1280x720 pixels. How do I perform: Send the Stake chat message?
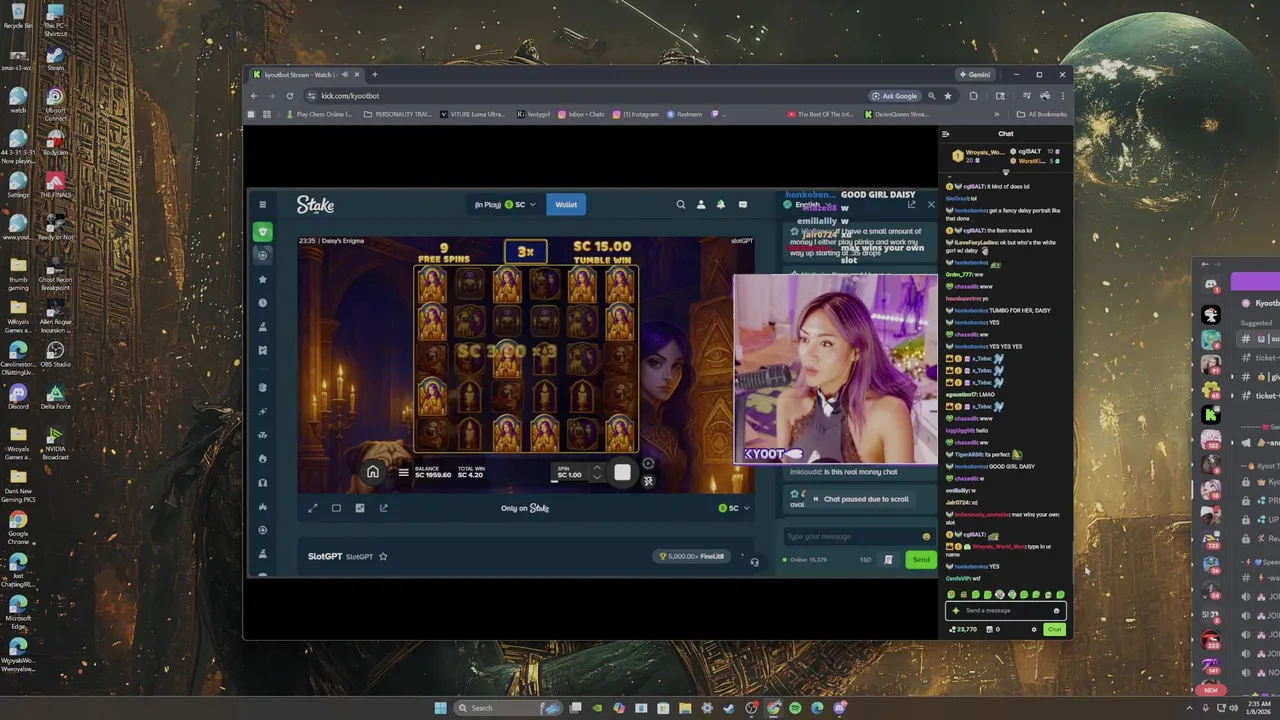921,560
